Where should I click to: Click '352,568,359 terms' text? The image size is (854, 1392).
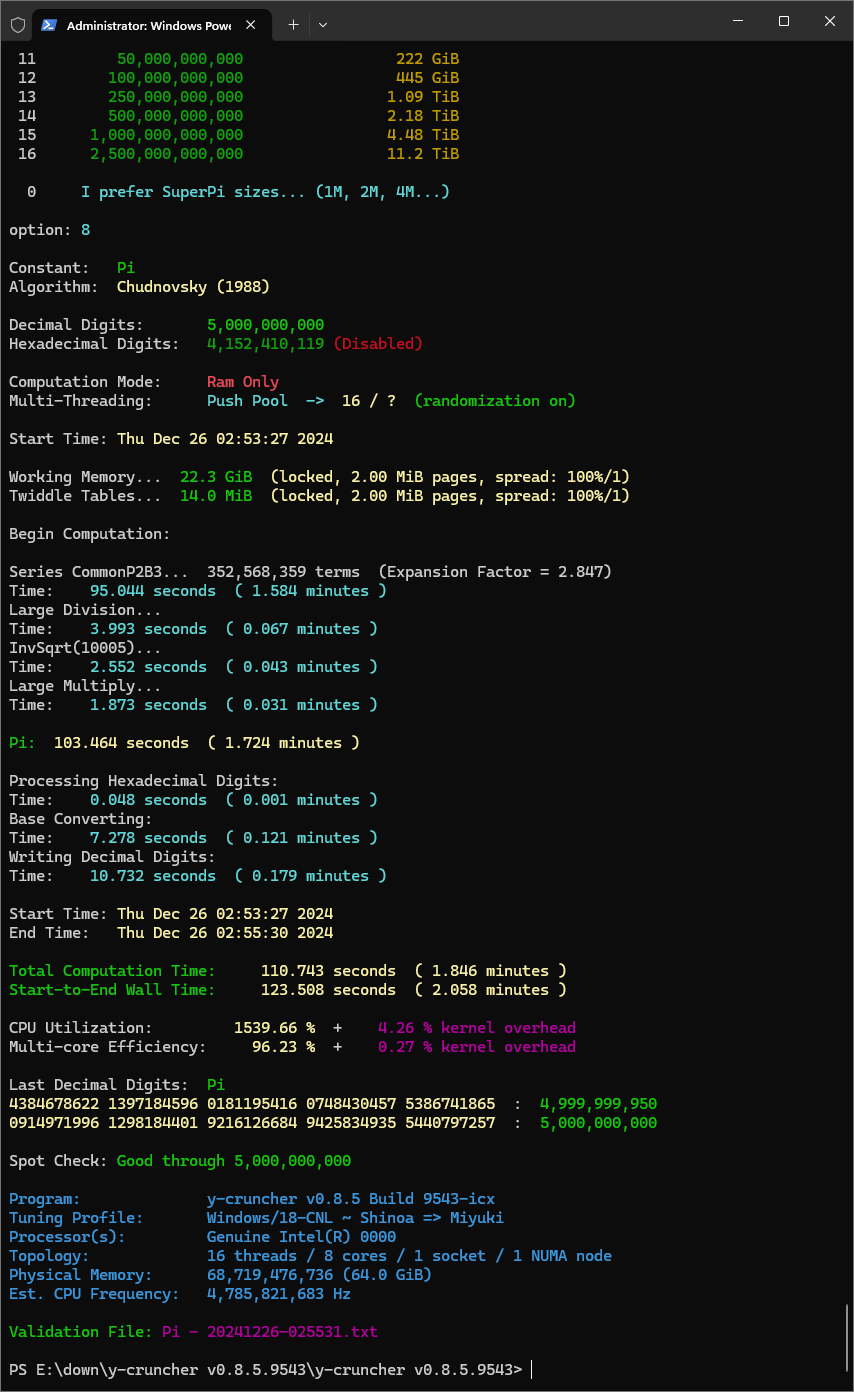tap(283, 572)
